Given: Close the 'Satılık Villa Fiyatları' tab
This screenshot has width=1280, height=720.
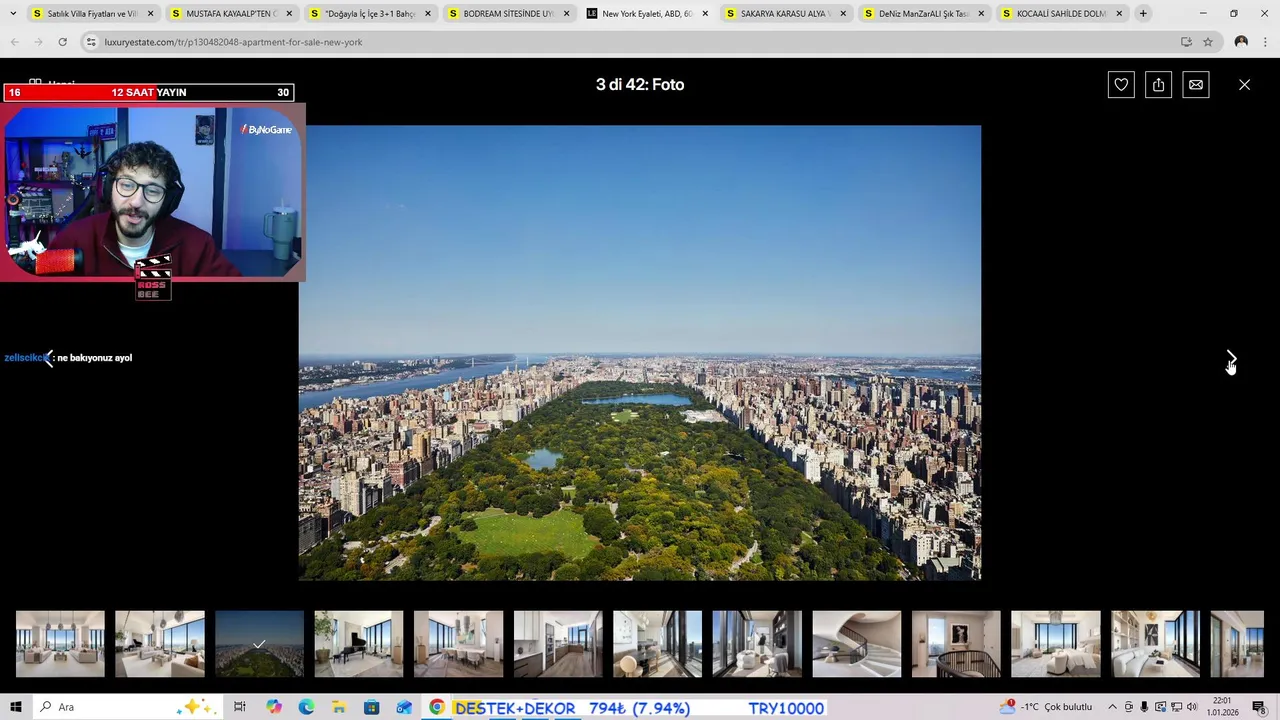Looking at the screenshot, I should point(151,14).
